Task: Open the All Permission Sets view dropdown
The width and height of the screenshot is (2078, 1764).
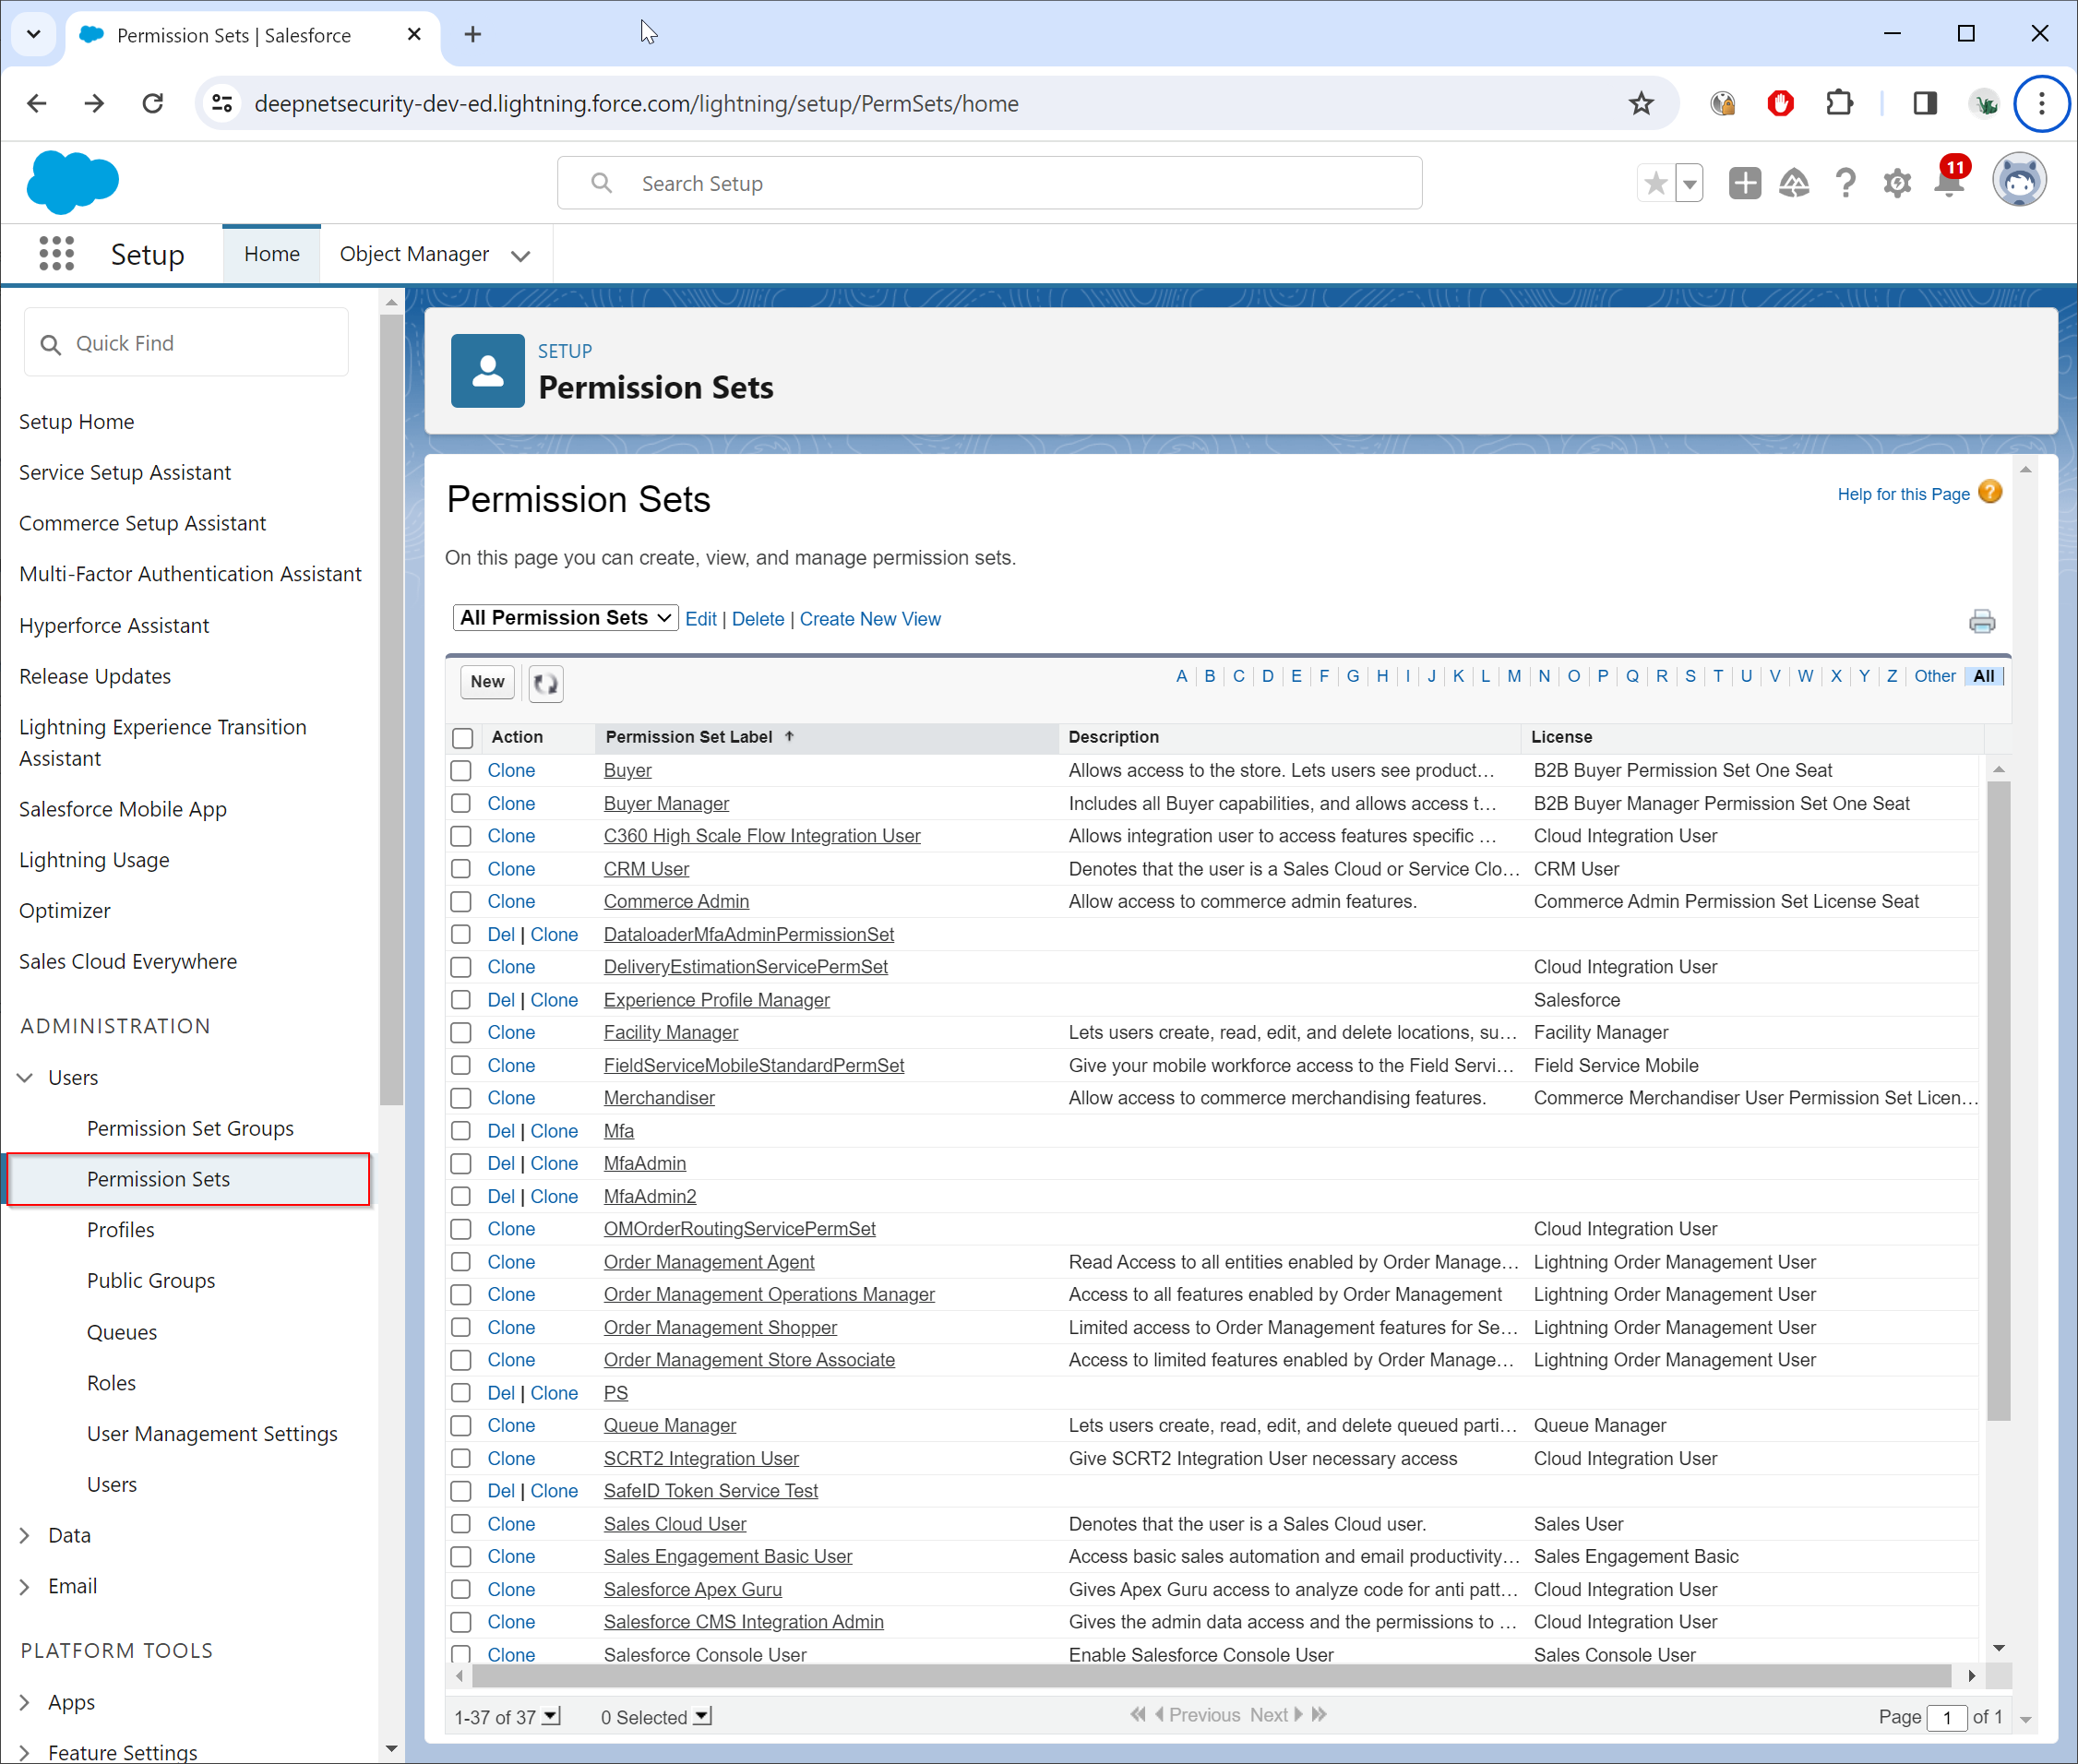Action: click(x=565, y=618)
